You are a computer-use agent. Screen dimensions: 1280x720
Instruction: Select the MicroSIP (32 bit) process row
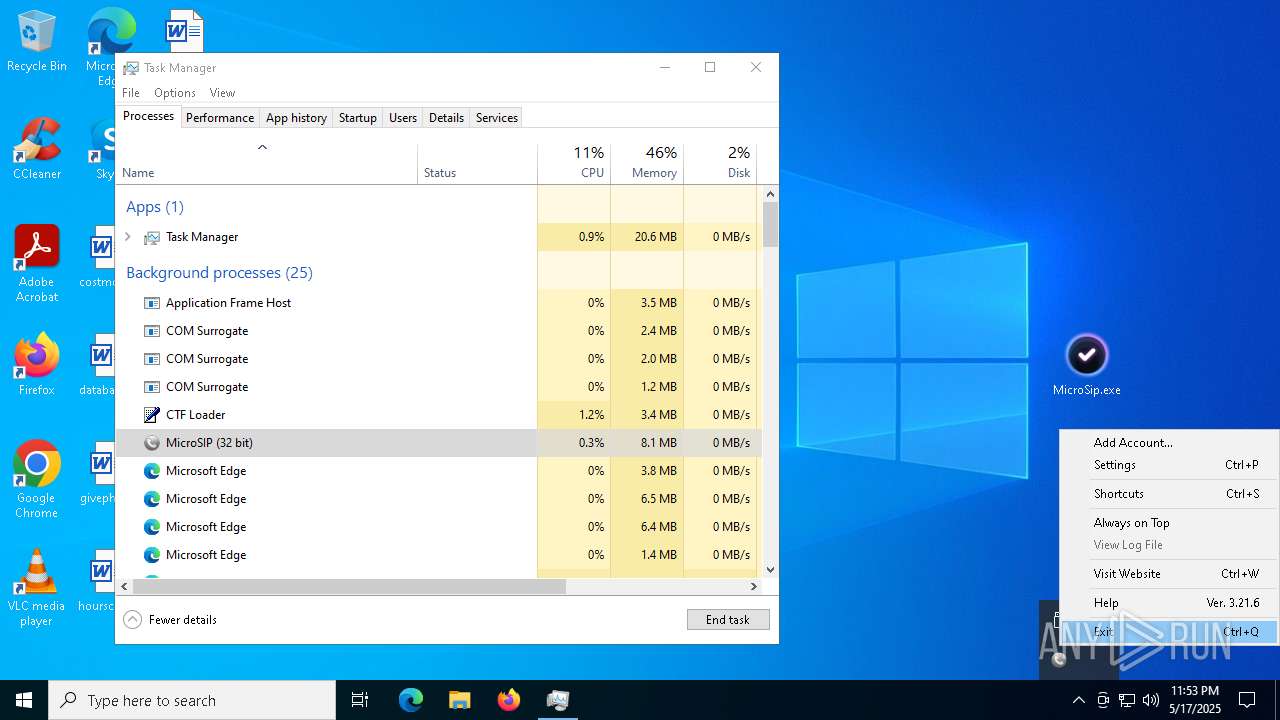point(438,443)
